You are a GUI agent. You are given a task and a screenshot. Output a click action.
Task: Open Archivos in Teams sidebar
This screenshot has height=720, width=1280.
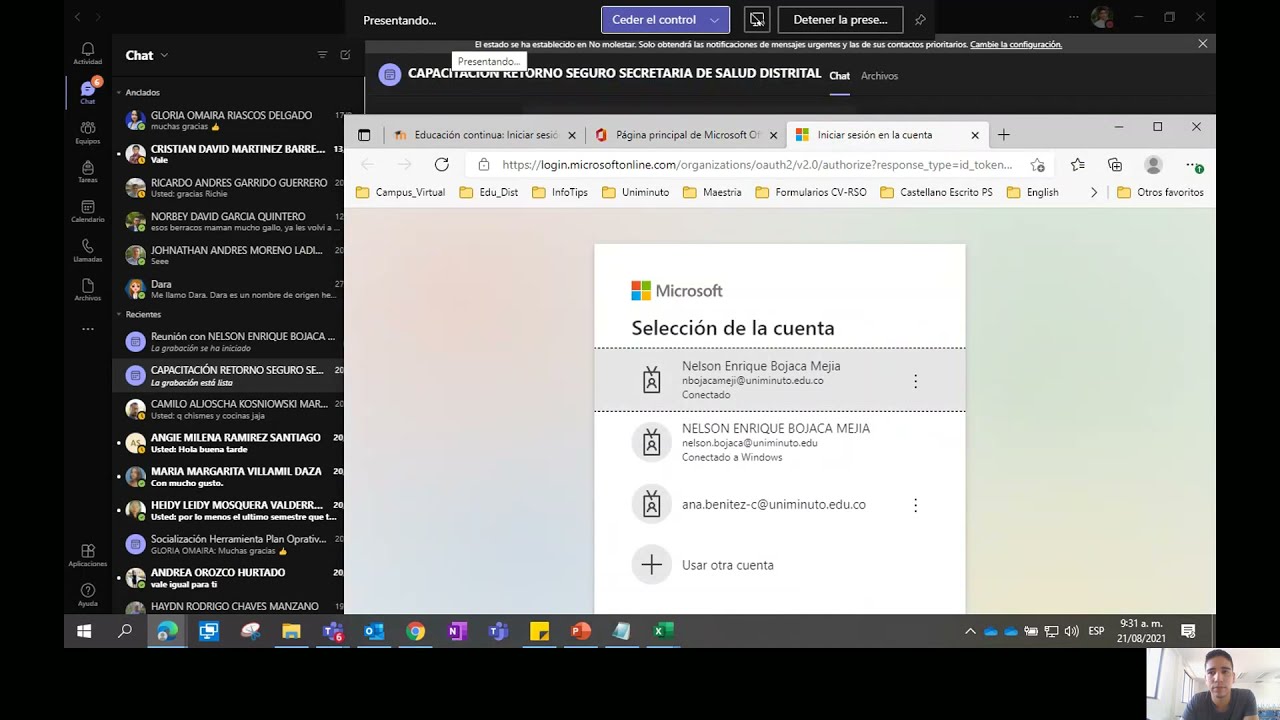click(x=88, y=289)
